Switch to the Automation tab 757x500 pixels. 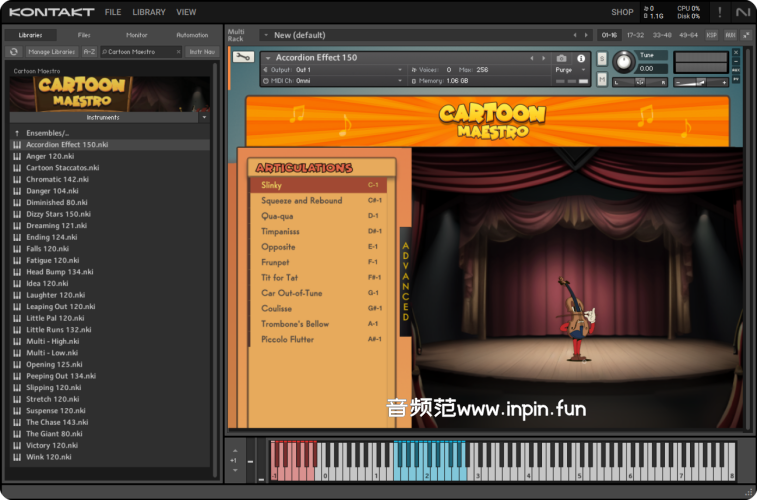pos(192,35)
